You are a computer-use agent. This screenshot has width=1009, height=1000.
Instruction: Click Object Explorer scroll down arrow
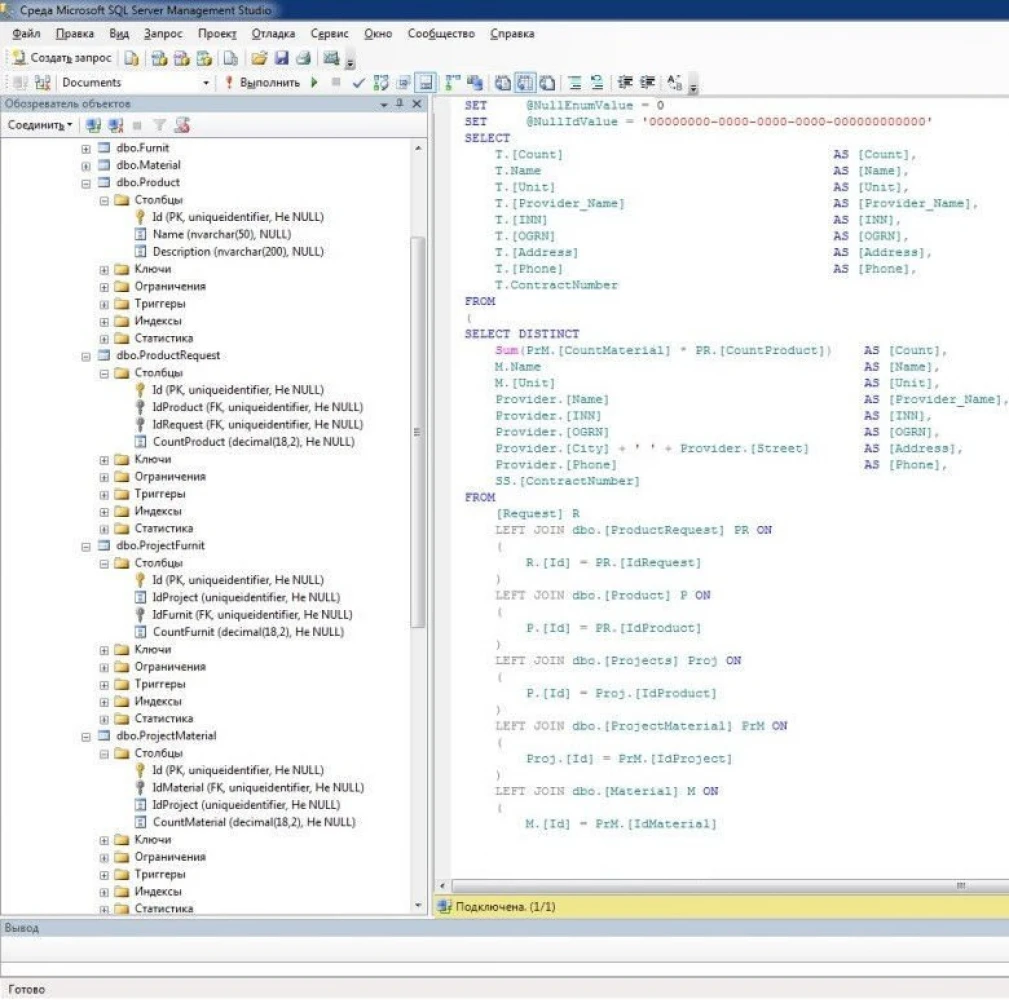point(418,905)
